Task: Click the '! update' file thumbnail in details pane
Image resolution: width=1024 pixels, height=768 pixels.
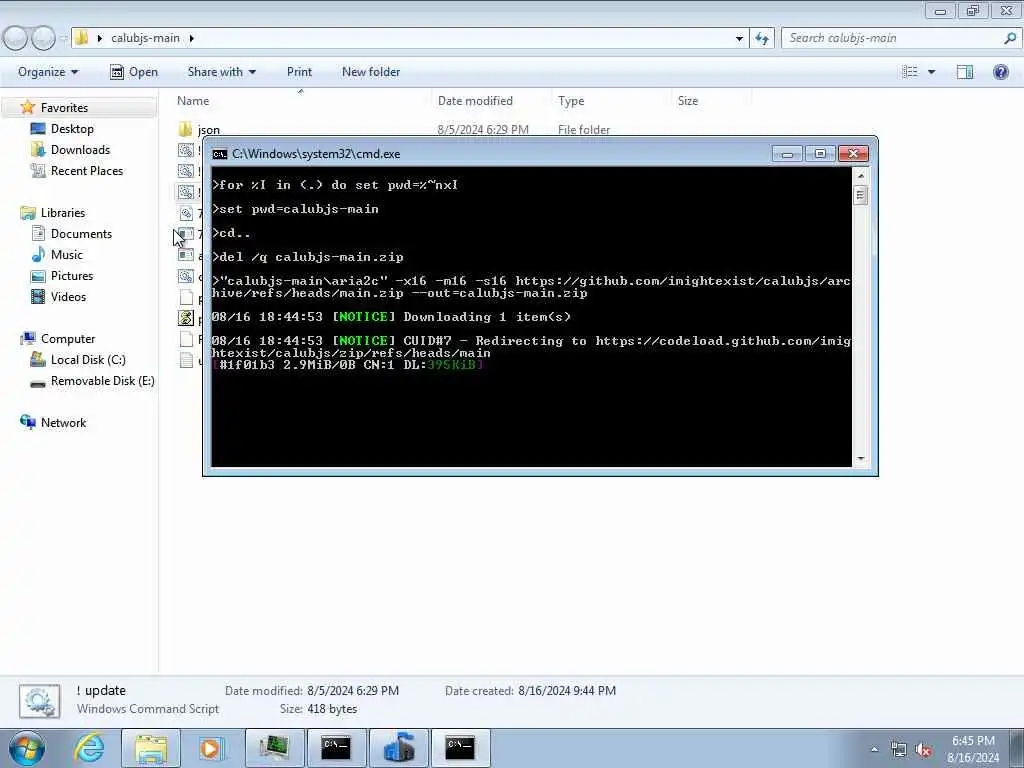Action: (39, 701)
